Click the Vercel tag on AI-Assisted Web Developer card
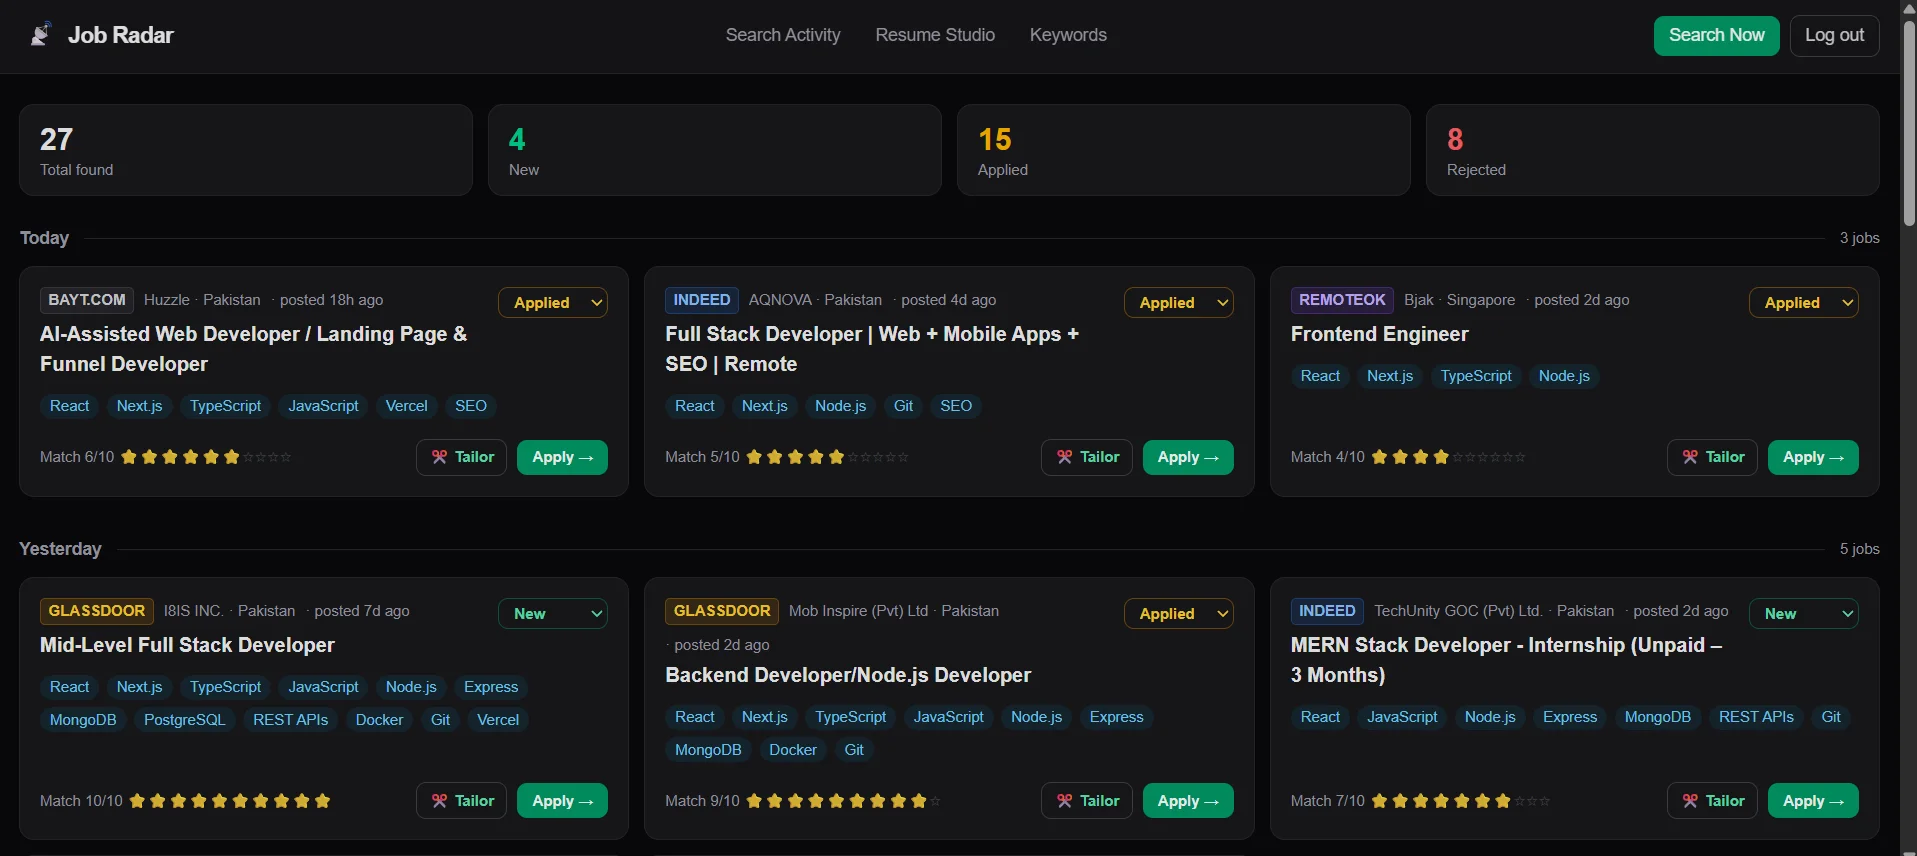 click(x=406, y=406)
